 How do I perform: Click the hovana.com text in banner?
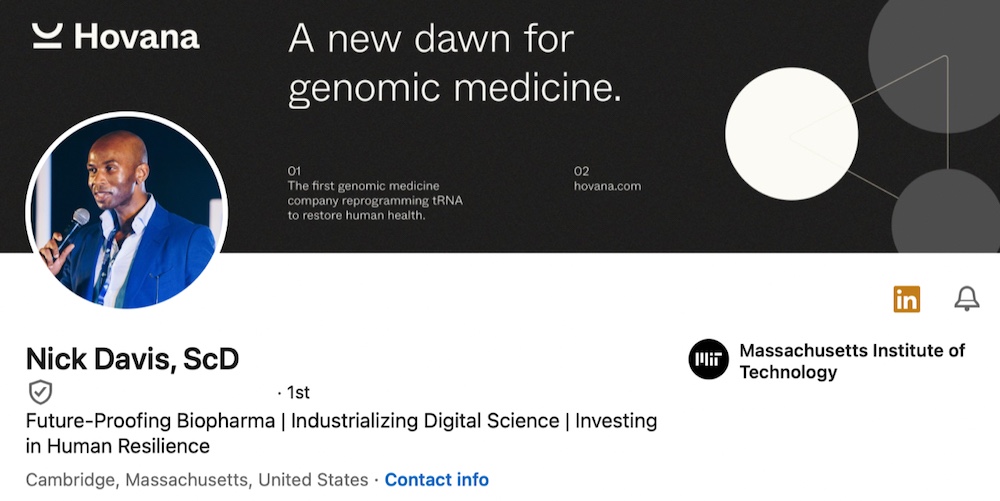point(607,186)
